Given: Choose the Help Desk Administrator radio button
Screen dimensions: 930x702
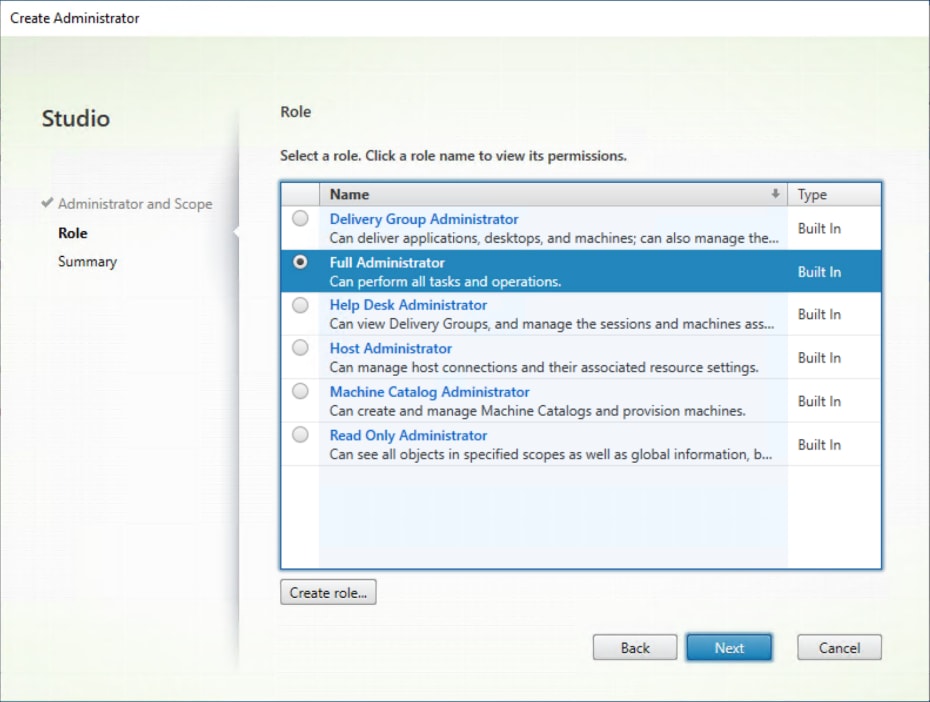Looking at the screenshot, I should [300, 305].
